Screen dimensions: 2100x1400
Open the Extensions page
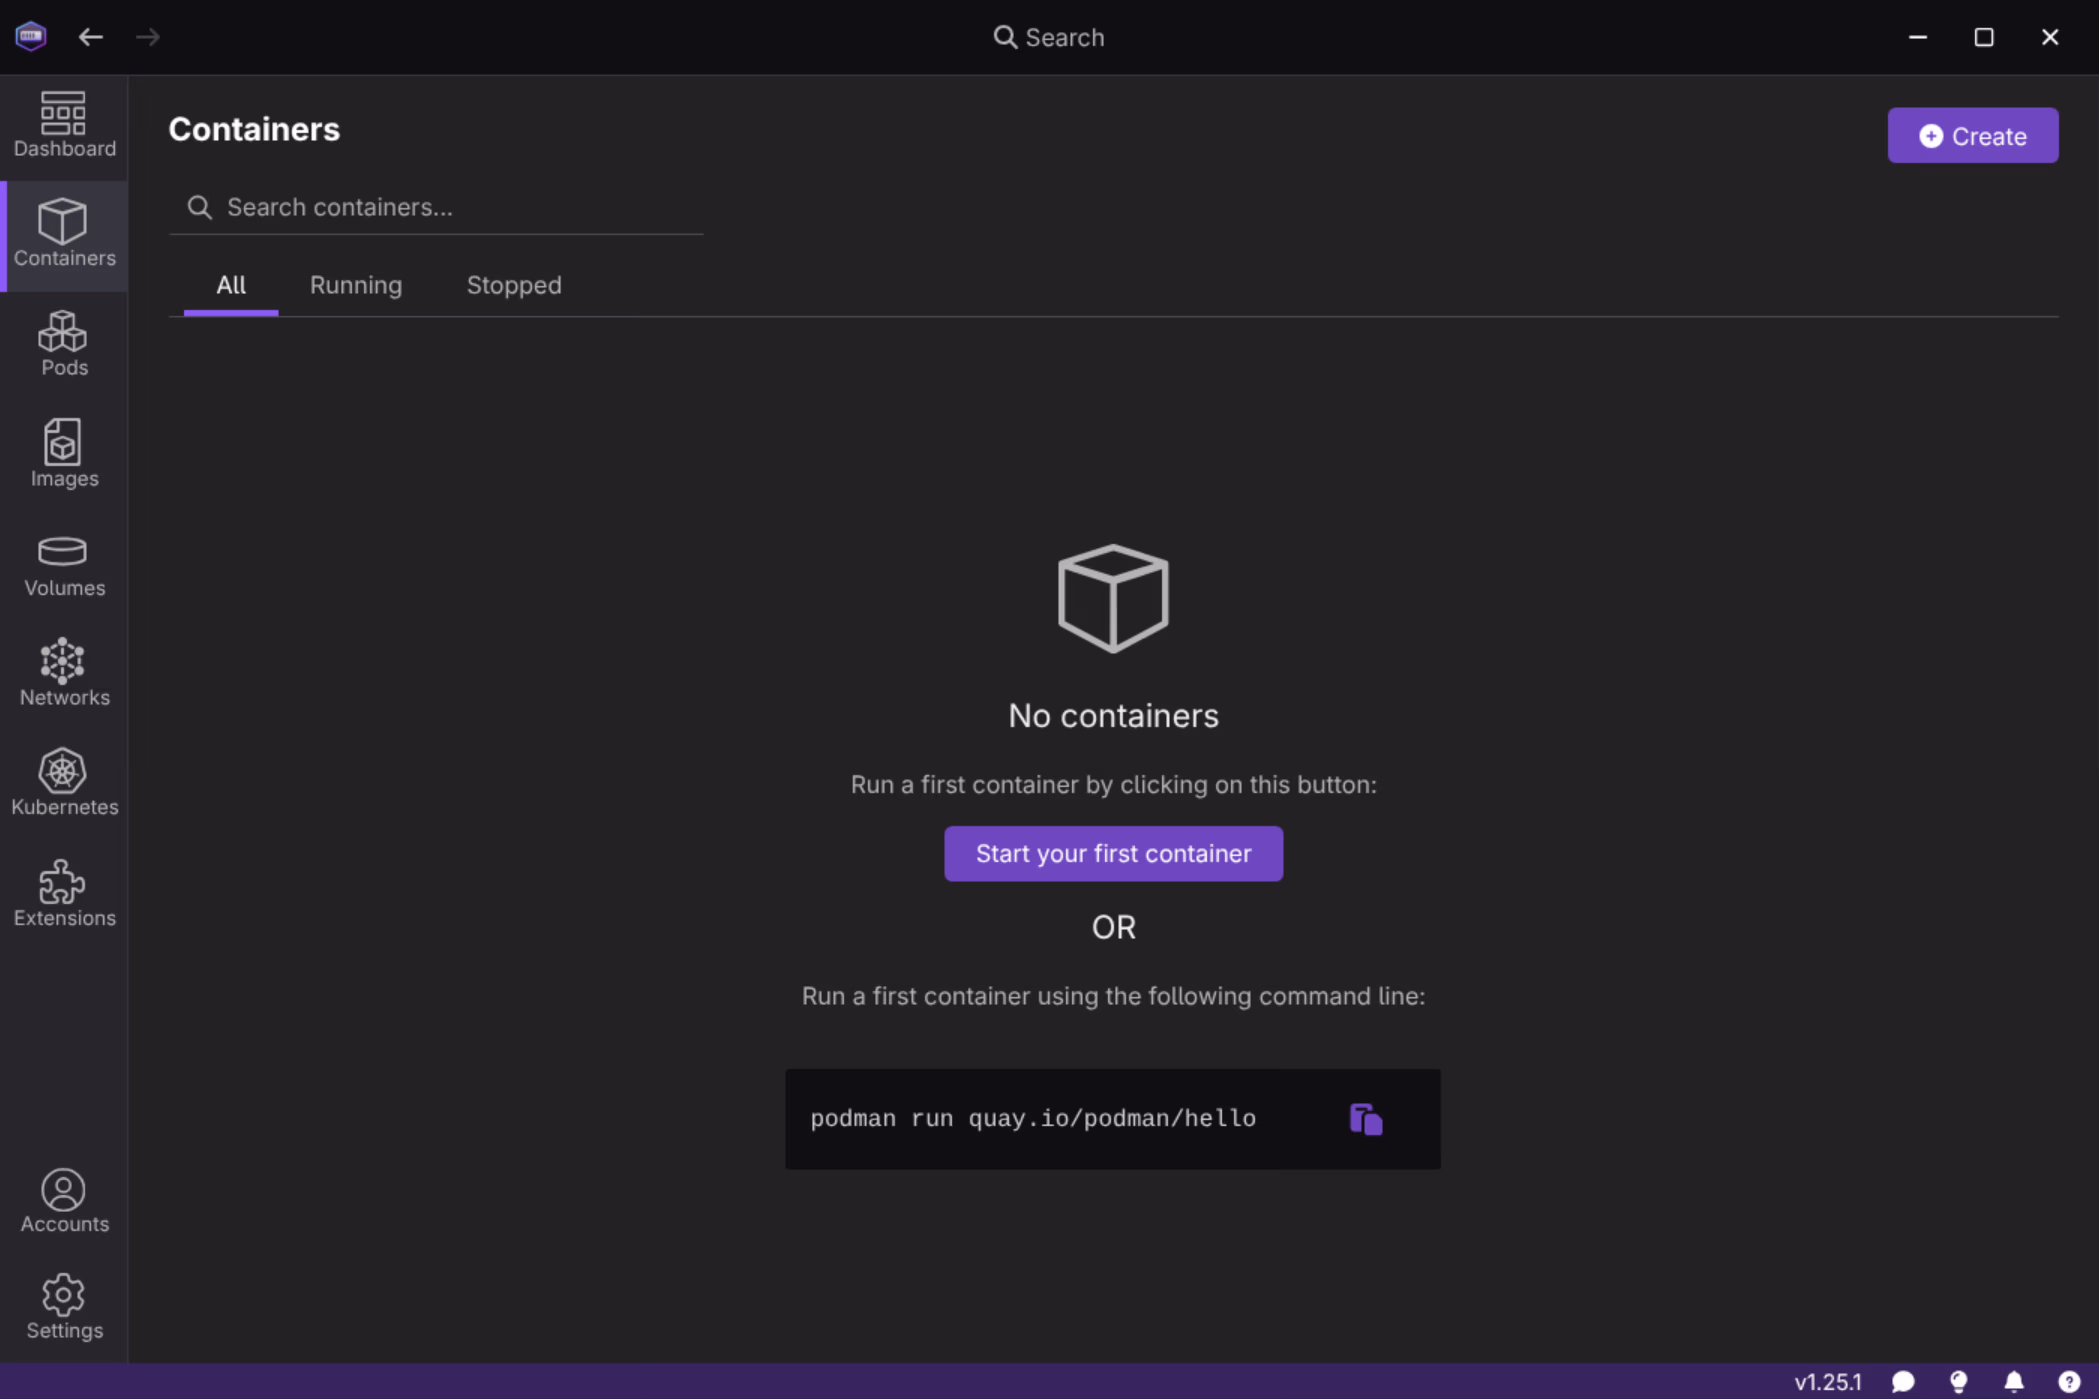(64, 894)
